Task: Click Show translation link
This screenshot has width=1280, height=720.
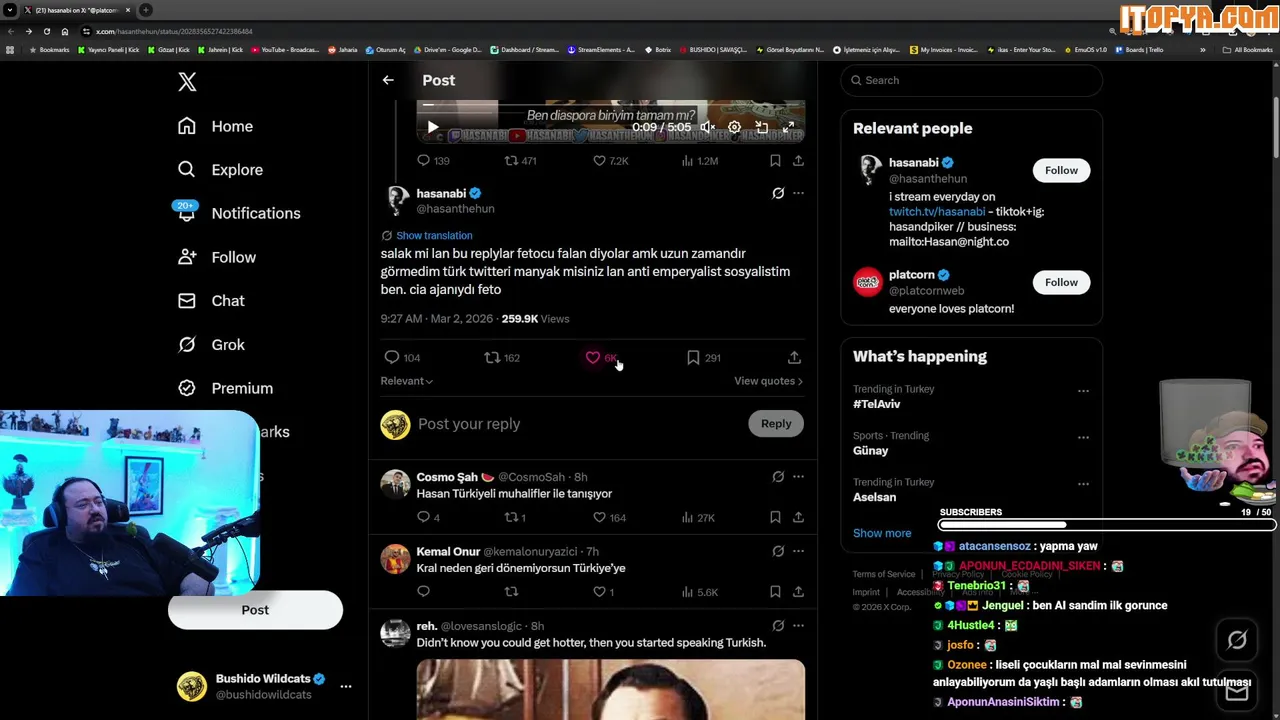Action: (434, 235)
